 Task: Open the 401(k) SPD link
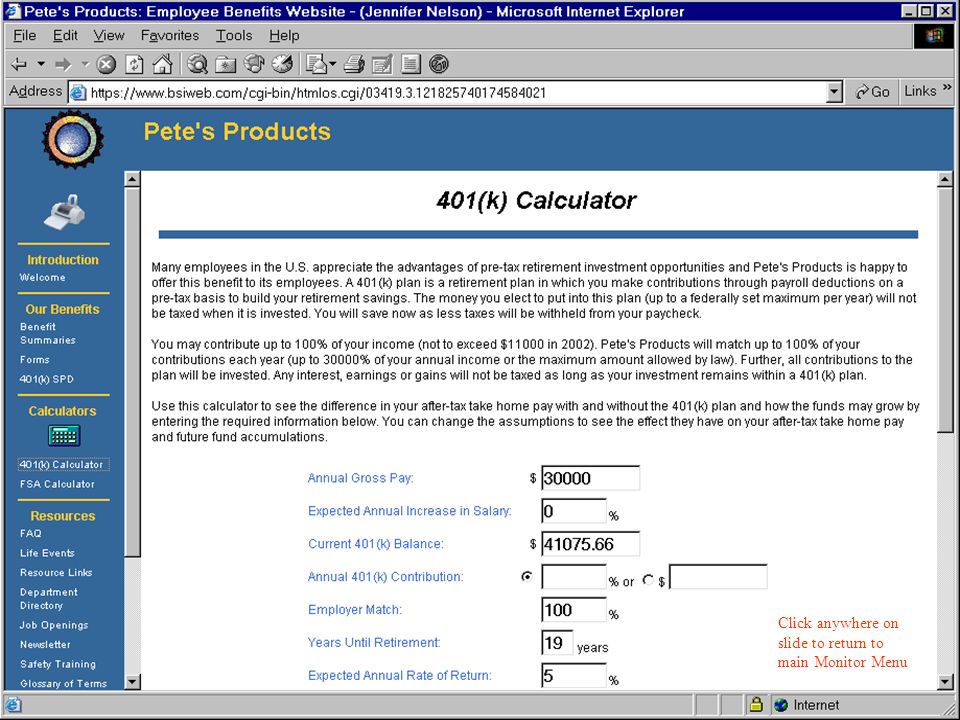coord(47,379)
